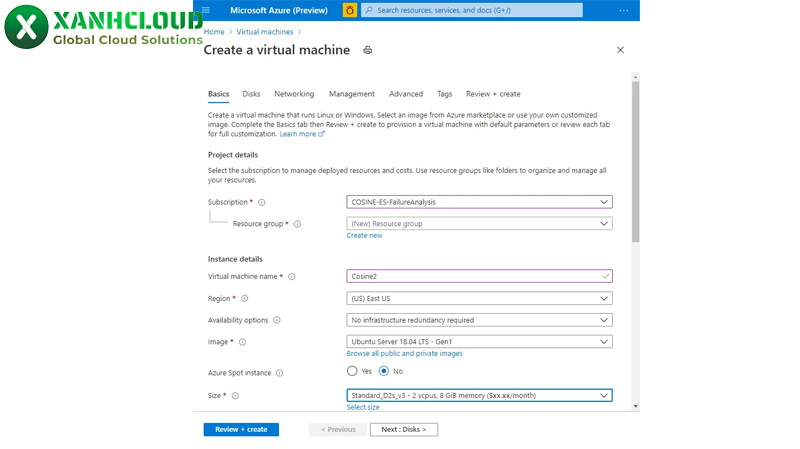
Task: Show info tooltip for Region
Action: pos(244,298)
